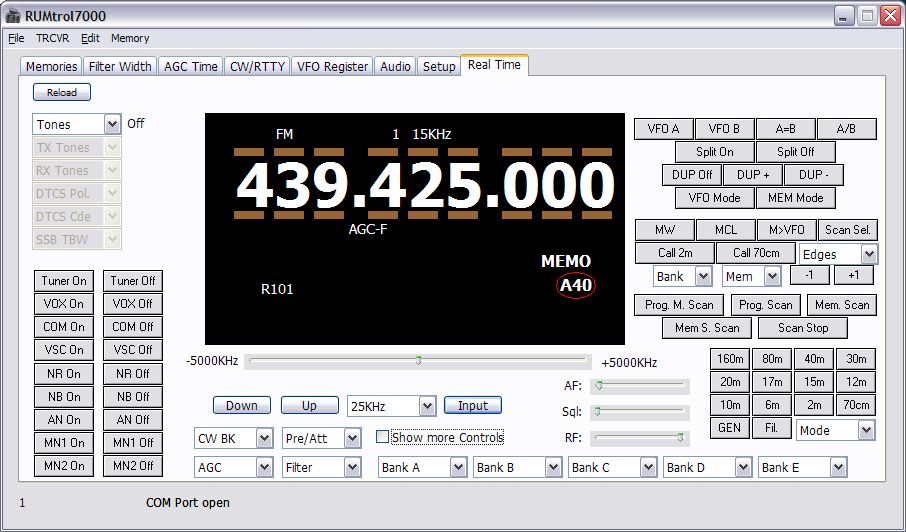Click the RUMtrol7000 title bar app icon
Image resolution: width=906 pixels, height=532 pixels.
[x=14, y=16]
